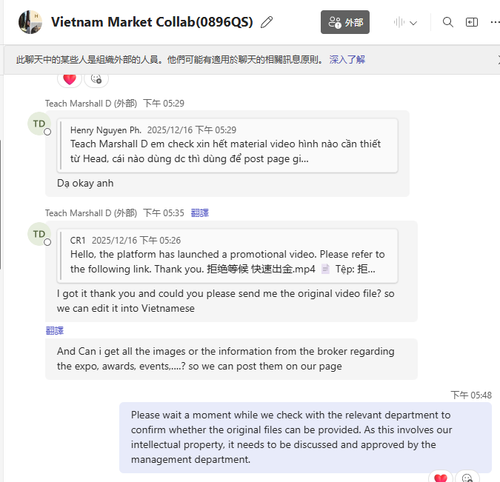The width and height of the screenshot is (500, 482).
Task: Click 翻譯 above the 'And Can i get' message
Action: pyautogui.click(x=55, y=331)
